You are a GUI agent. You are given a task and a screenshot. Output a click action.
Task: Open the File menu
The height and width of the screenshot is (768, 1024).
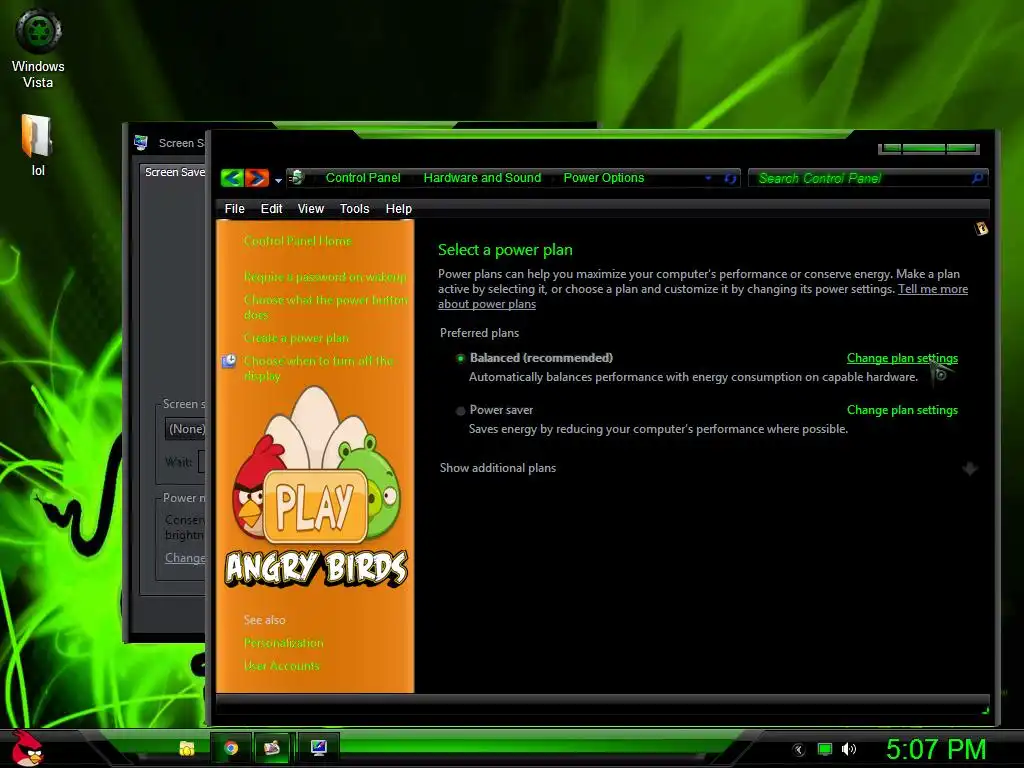pos(234,209)
